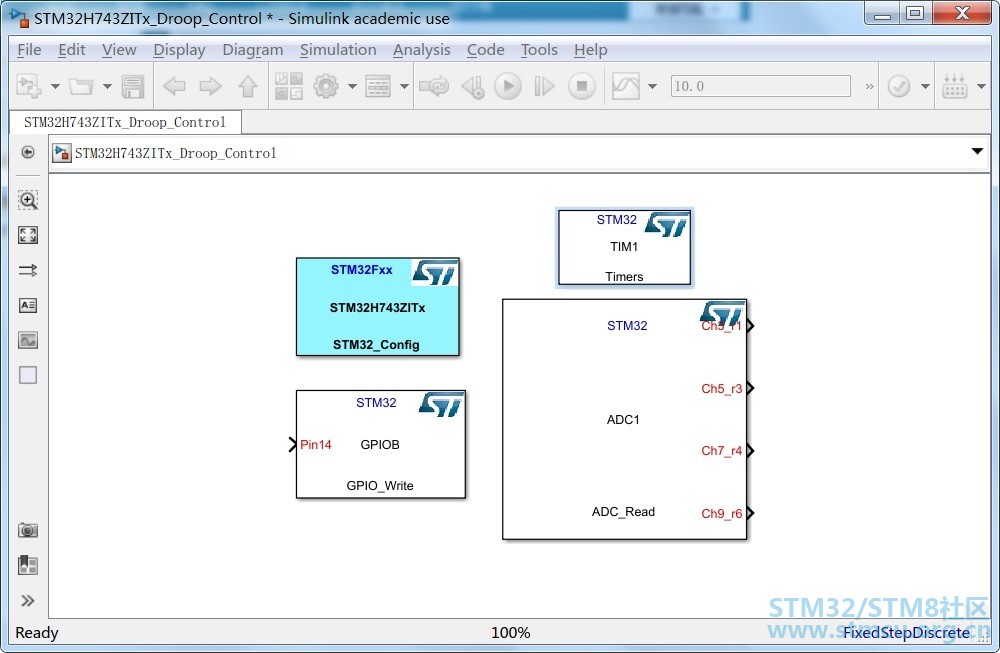The image size is (1000, 653).
Task: Select the ADC1 ADC_Read block
Action: (624, 420)
